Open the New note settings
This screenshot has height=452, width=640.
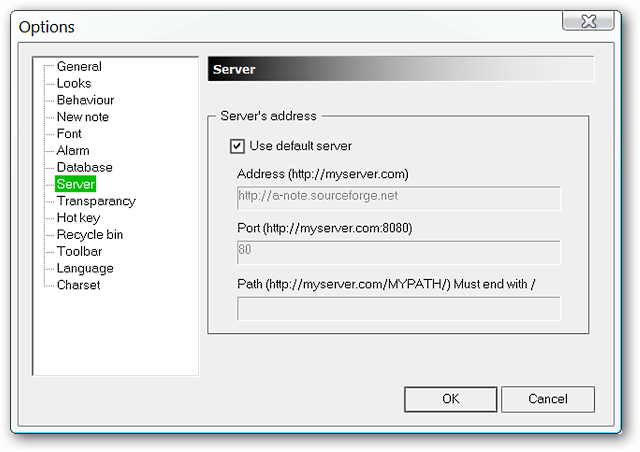point(83,117)
